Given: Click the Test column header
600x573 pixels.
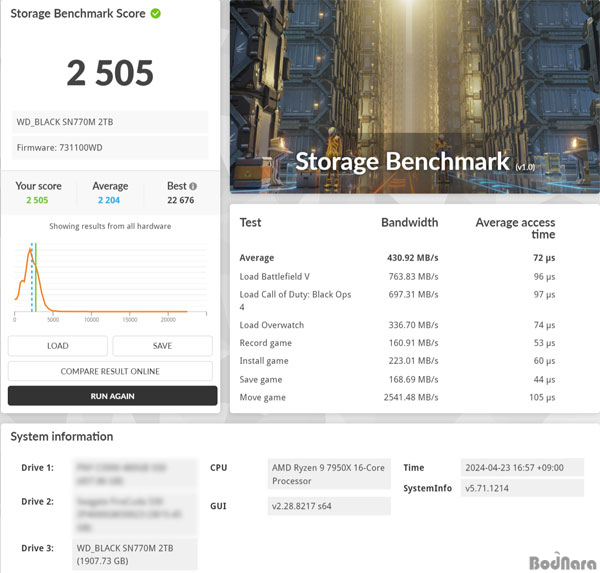Looking at the screenshot, I should [x=250, y=222].
